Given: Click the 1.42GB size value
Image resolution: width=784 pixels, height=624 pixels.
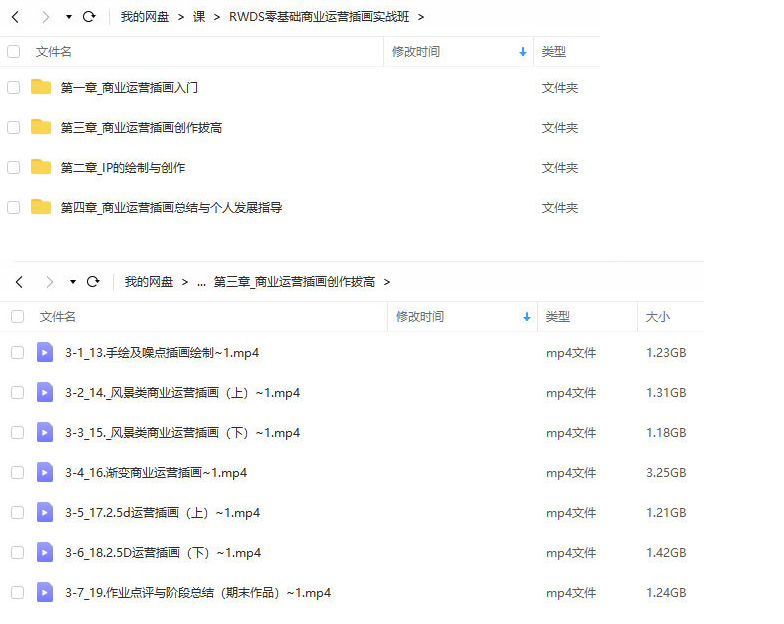Looking at the screenshot, I should (666, 552).
